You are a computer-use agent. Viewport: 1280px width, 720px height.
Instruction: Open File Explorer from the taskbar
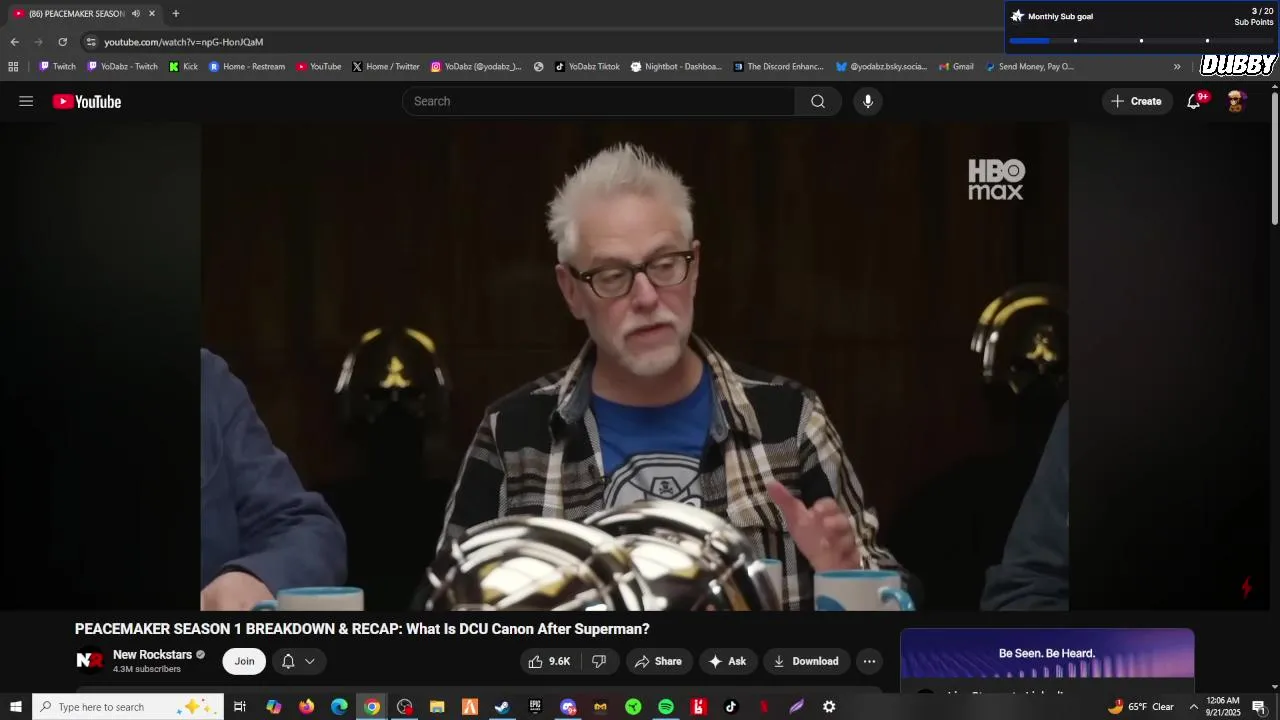click(x=437, y=707)
